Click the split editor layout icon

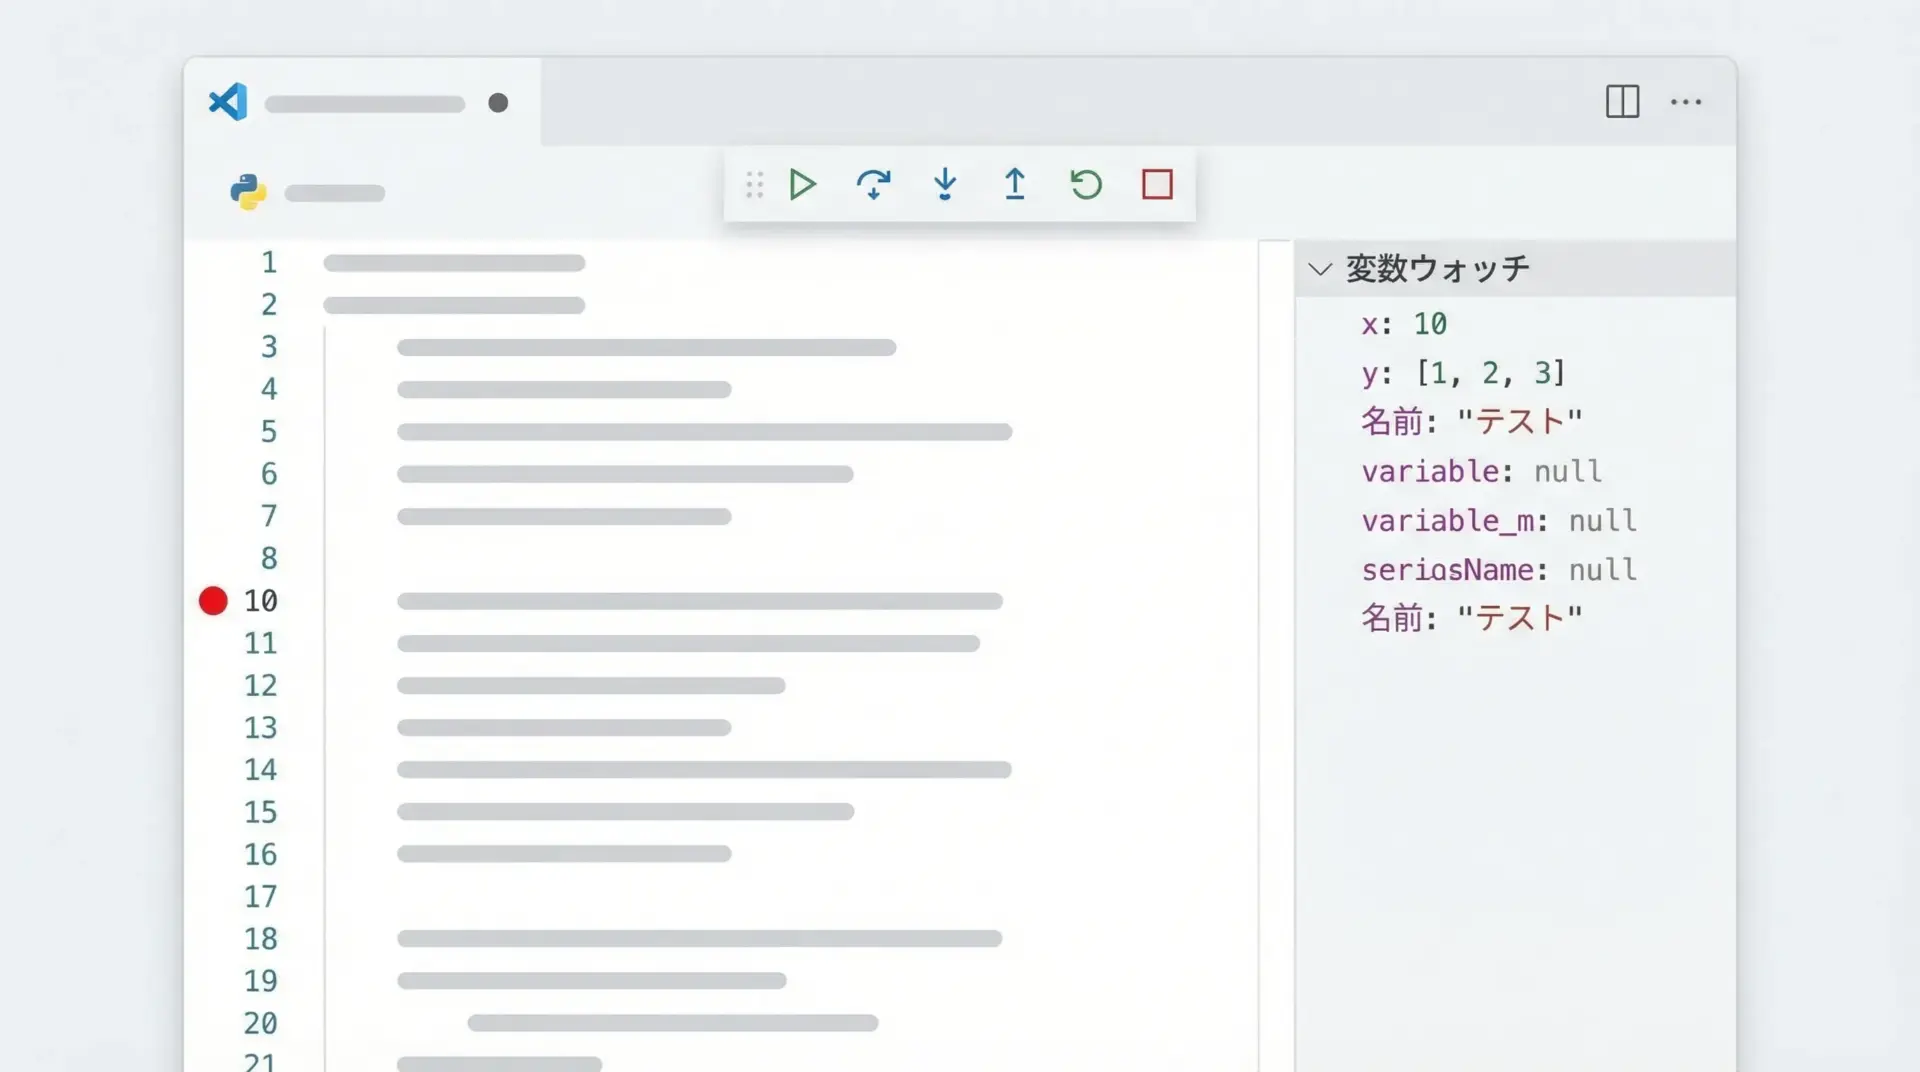pos(1622,102)
